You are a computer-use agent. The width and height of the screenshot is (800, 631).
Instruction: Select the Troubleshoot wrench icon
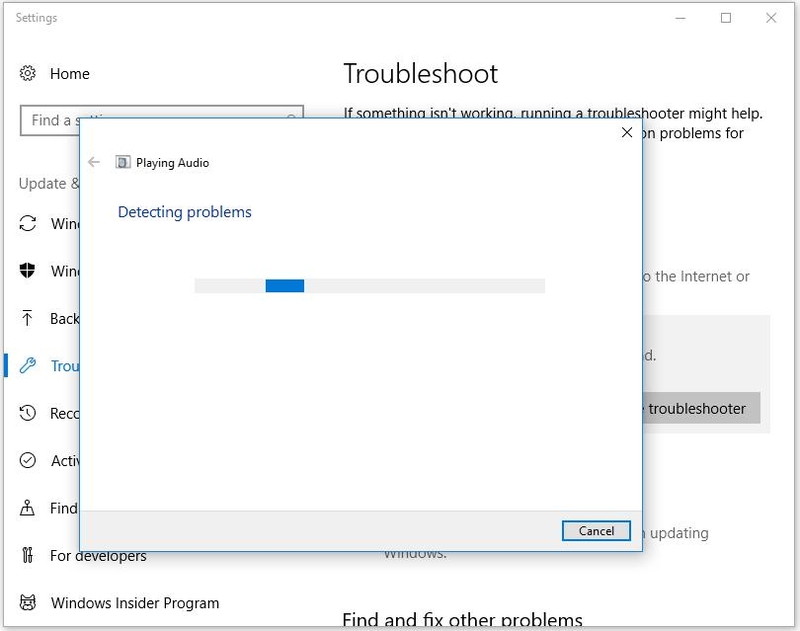[28, 365]
